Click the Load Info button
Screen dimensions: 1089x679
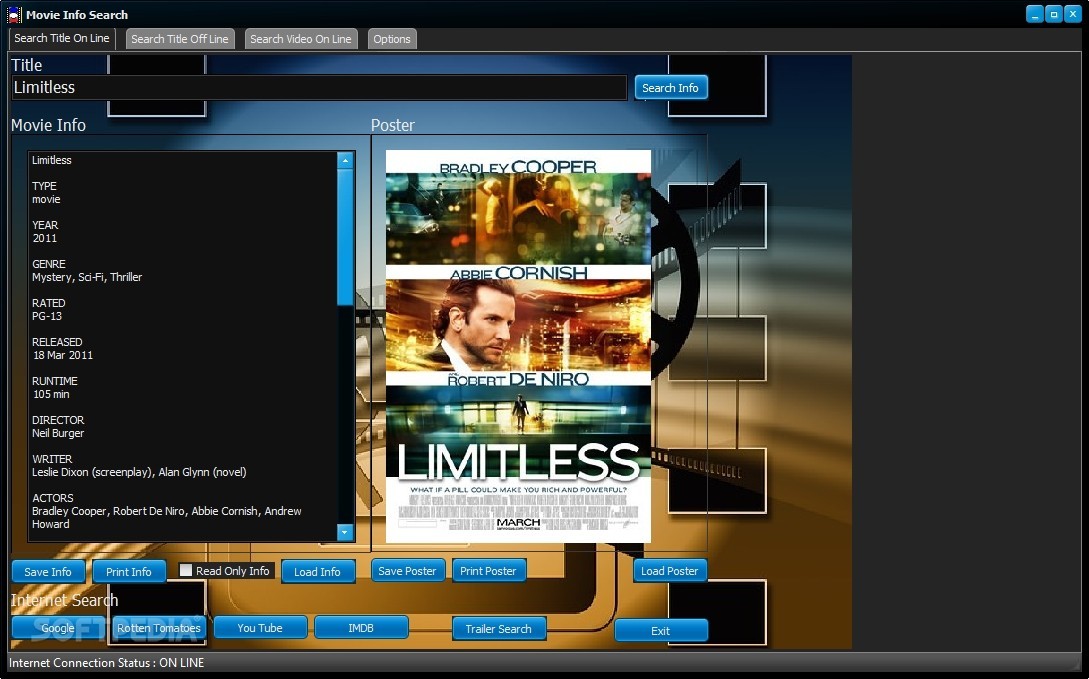coord(317,571)
